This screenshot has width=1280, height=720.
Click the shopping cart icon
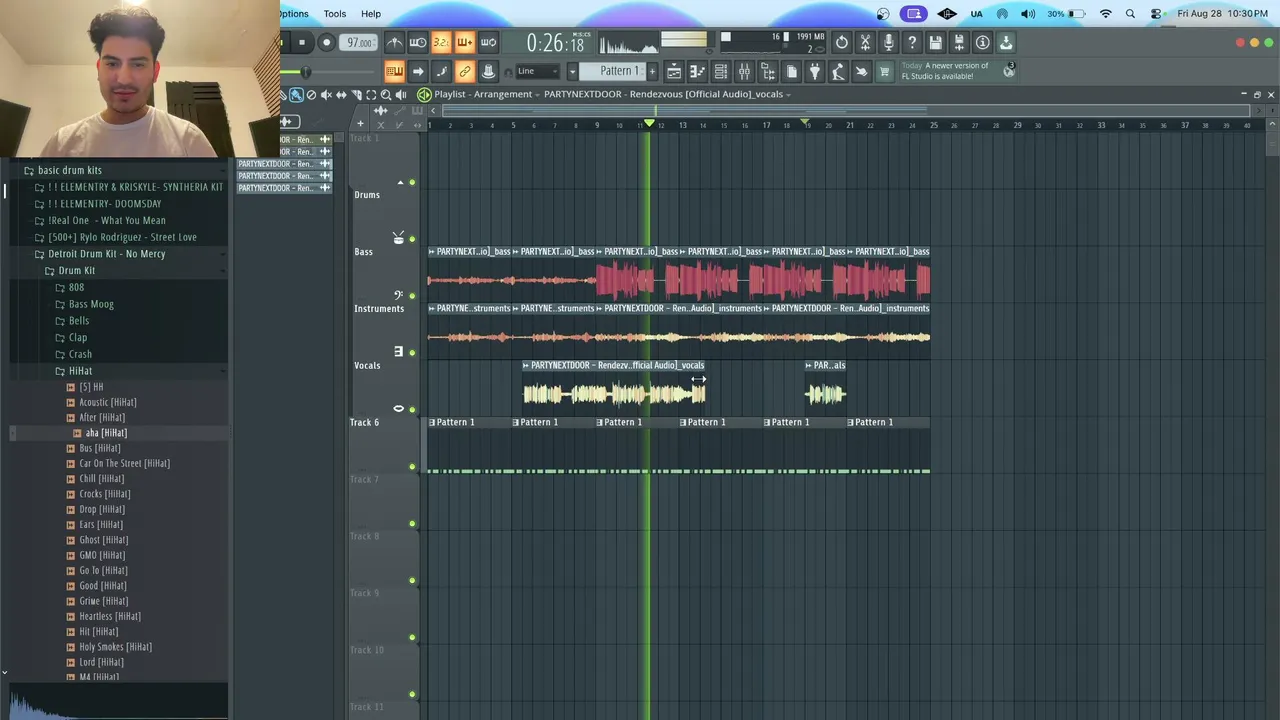(884, 71)
